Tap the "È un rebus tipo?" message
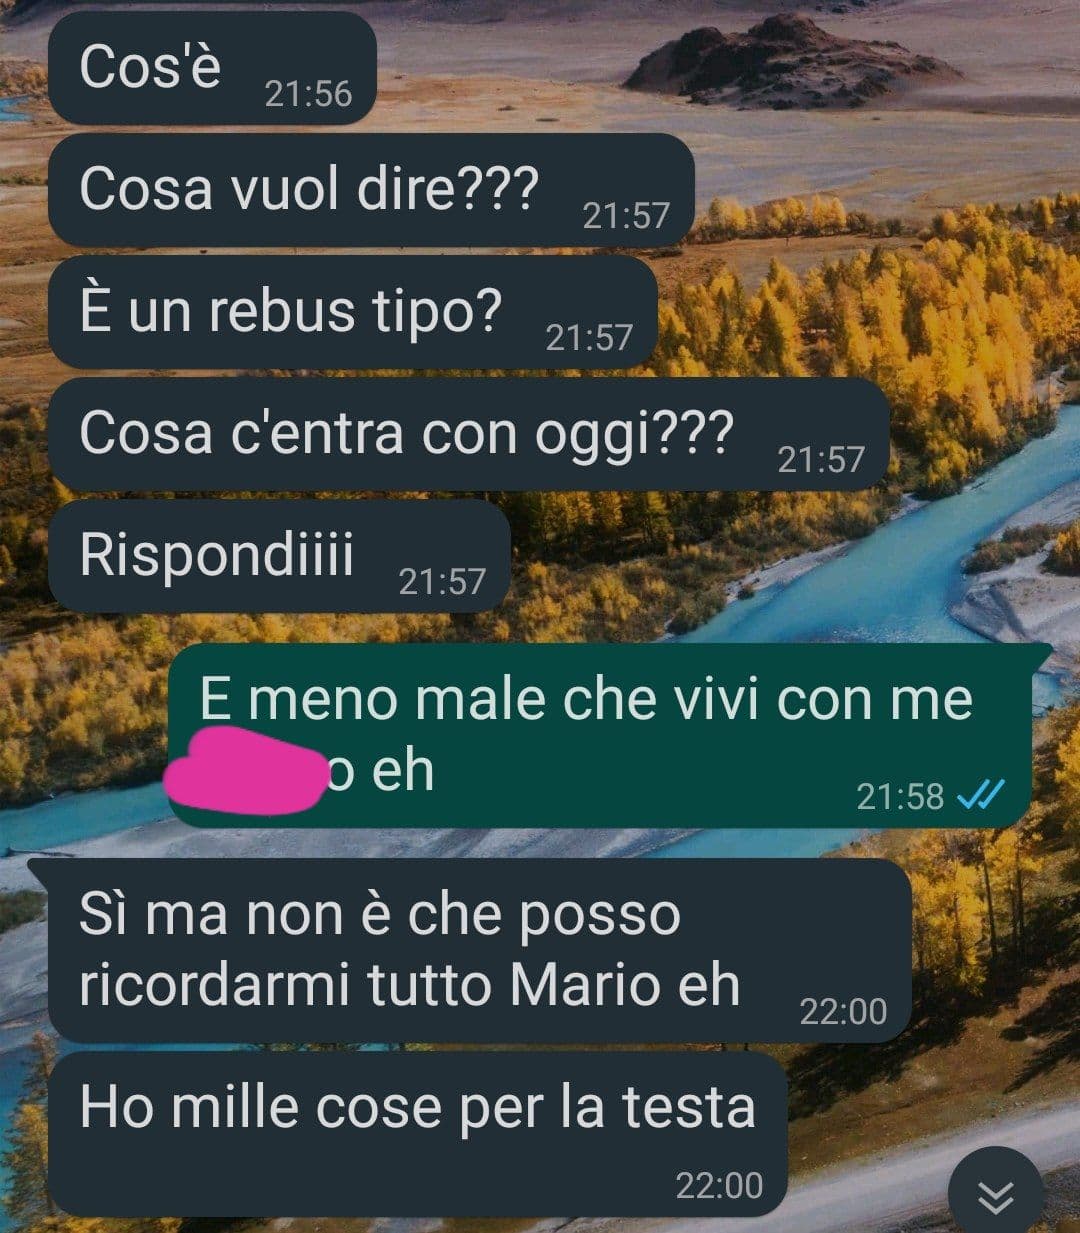This screenshot has width=1080, height=1233. 353,312
